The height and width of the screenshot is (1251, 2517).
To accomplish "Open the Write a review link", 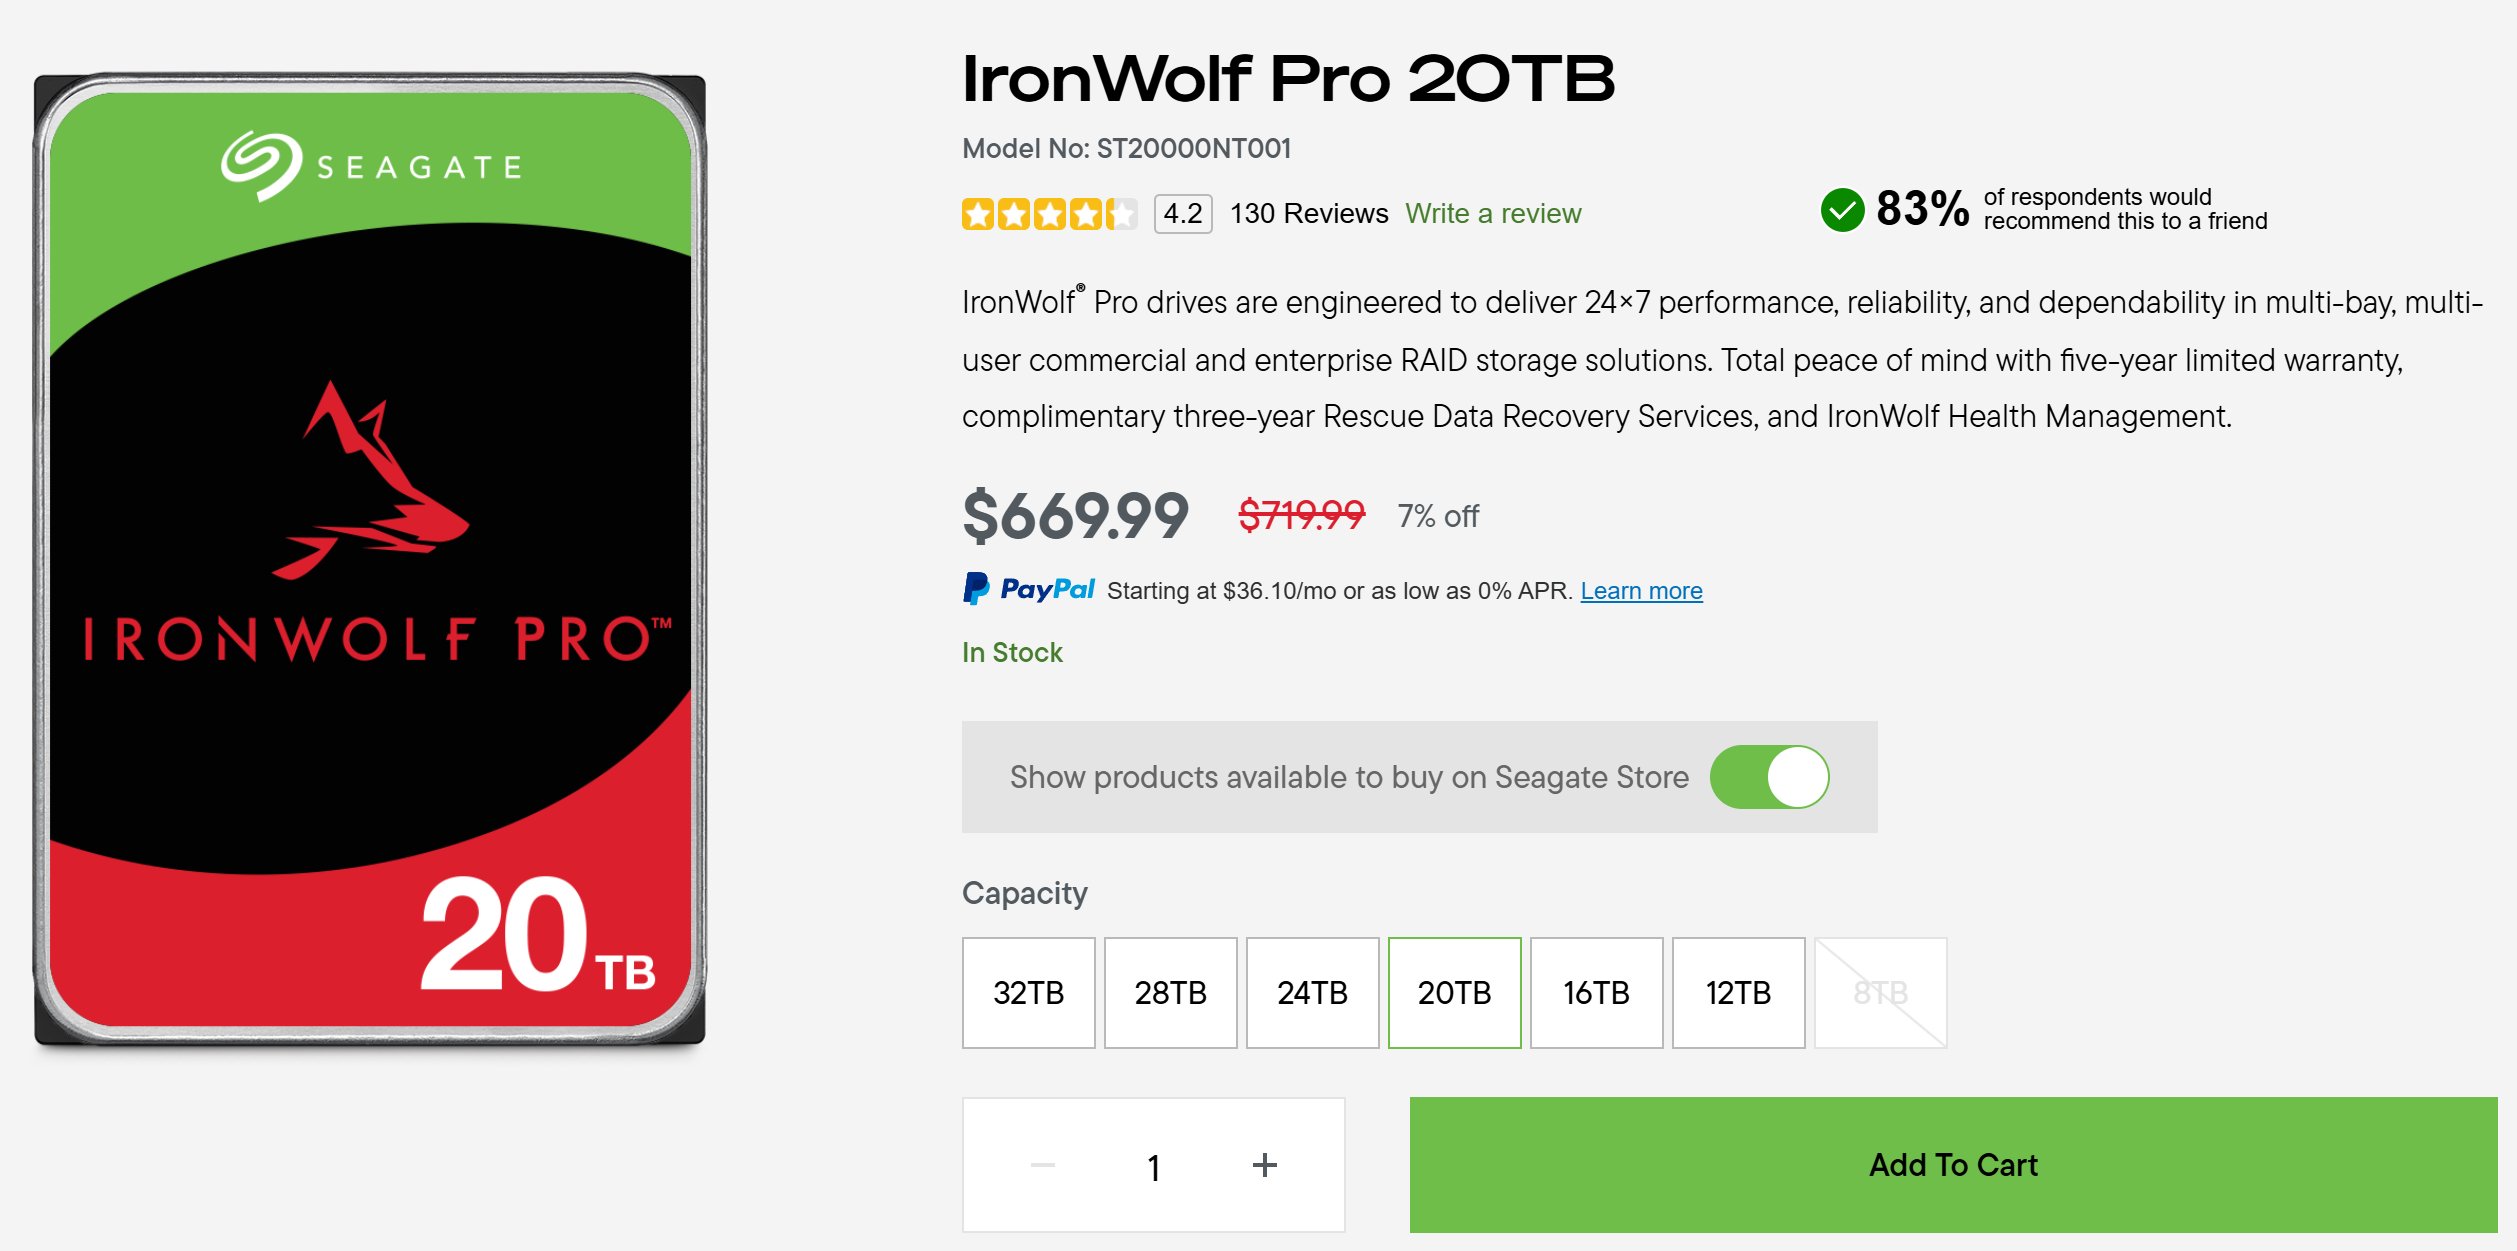I will (1493, 214).
